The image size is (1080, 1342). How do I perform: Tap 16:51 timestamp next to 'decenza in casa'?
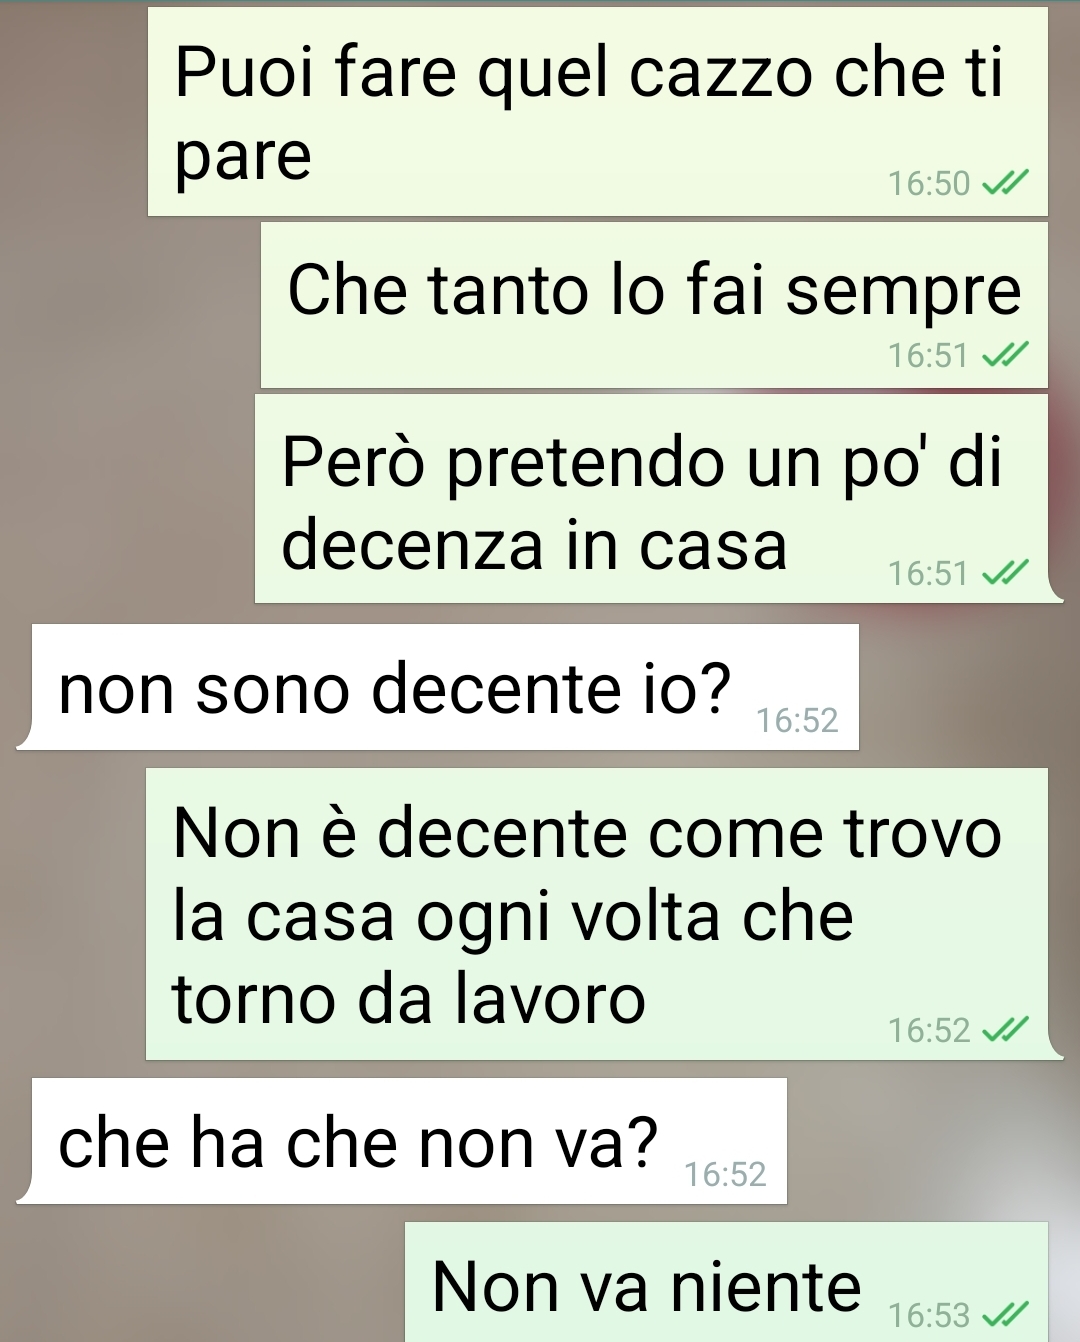(929, 573)
